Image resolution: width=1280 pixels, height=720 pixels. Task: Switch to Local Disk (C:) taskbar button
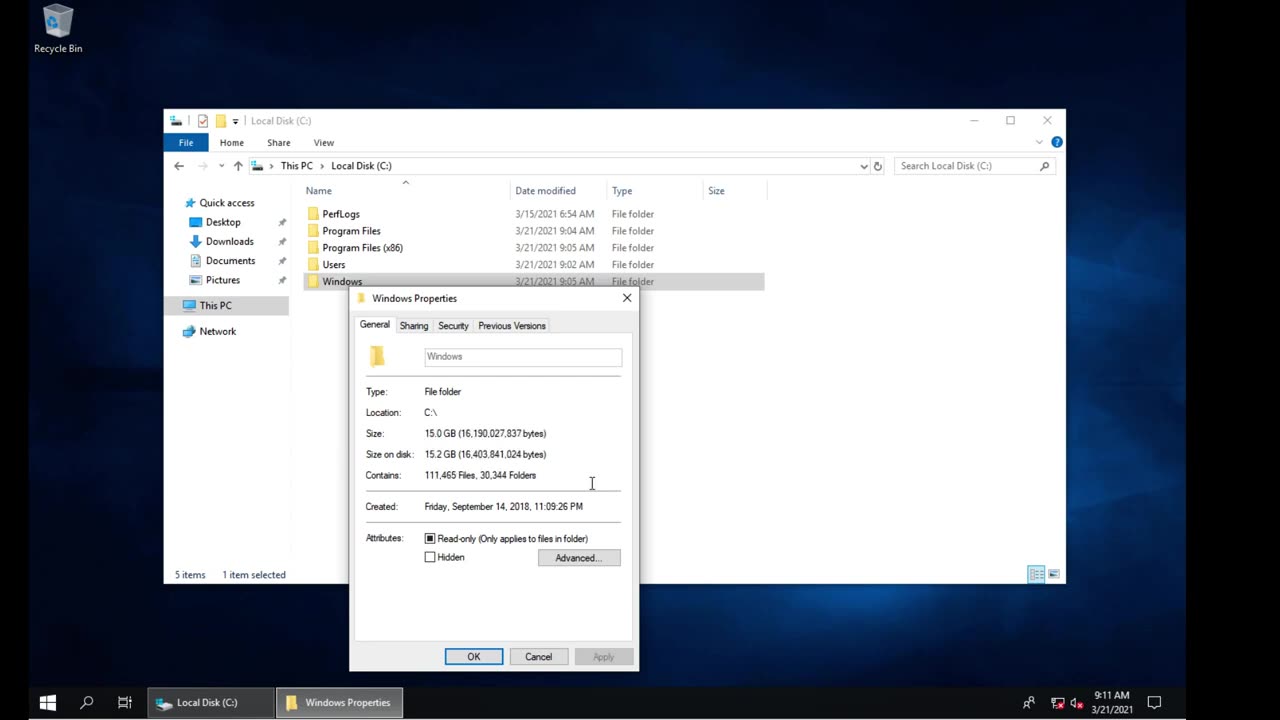point(211,702)
